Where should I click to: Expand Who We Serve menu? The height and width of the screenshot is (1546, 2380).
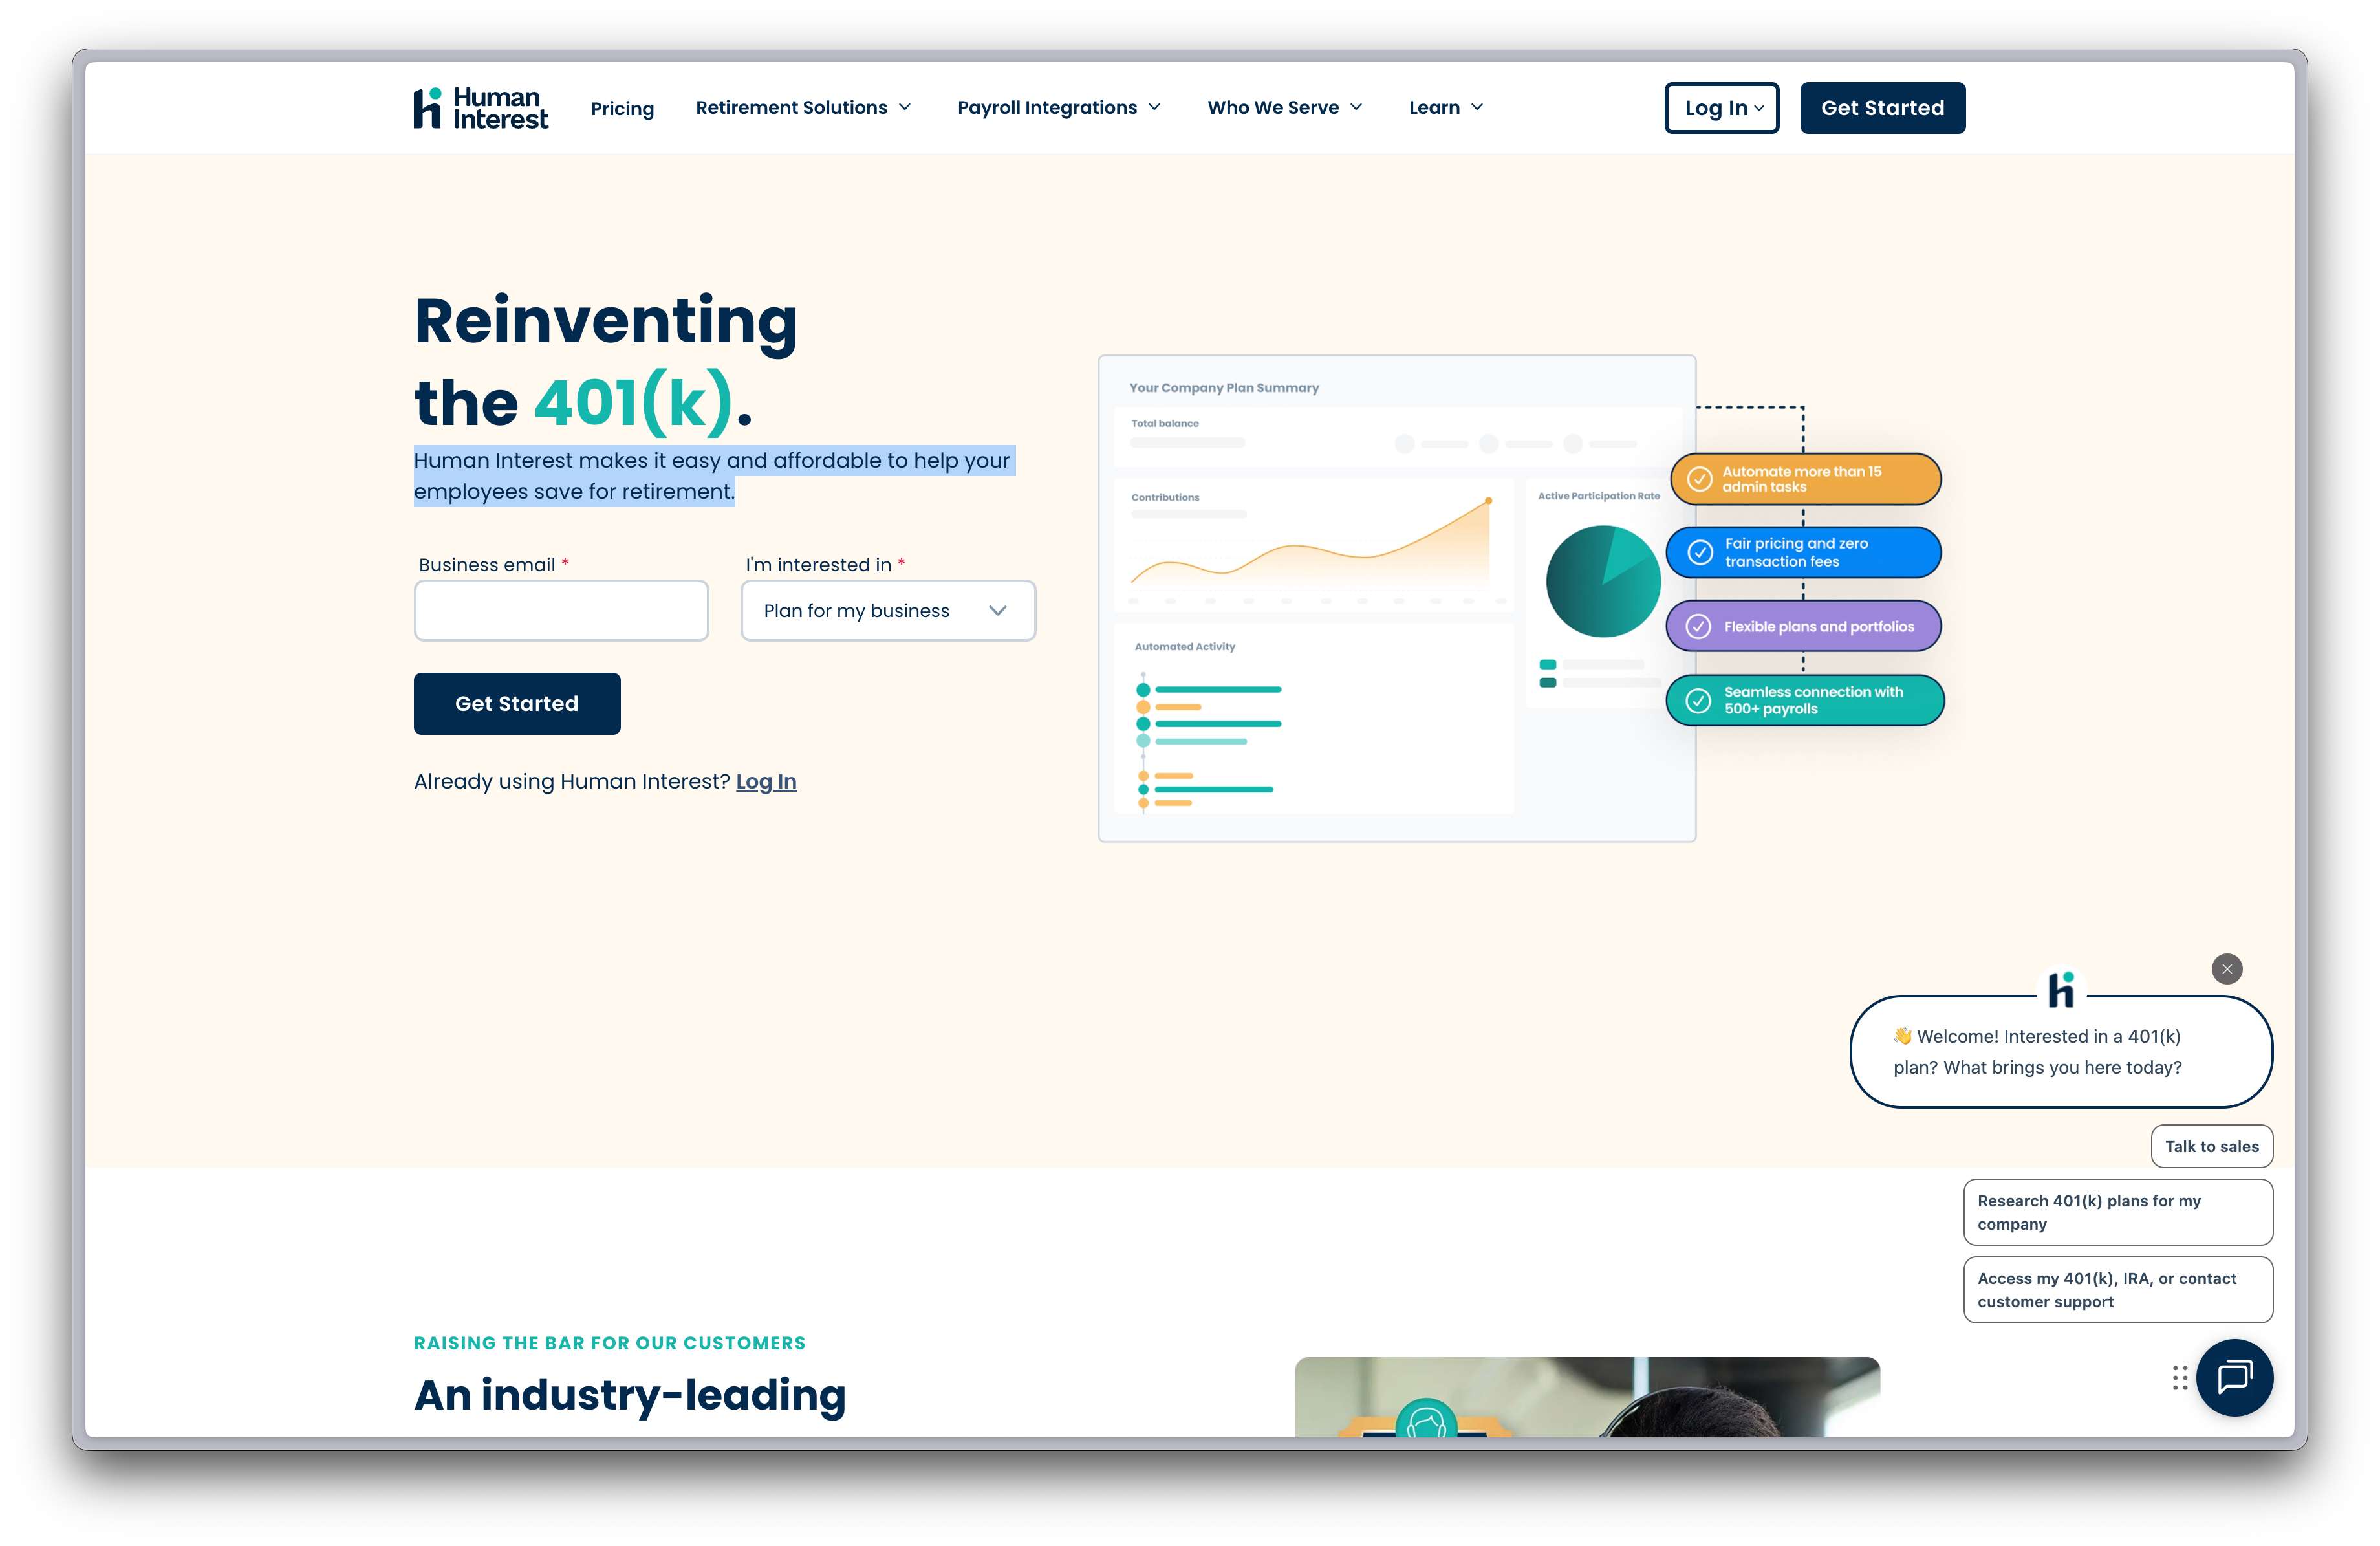tap(1284, 107)
